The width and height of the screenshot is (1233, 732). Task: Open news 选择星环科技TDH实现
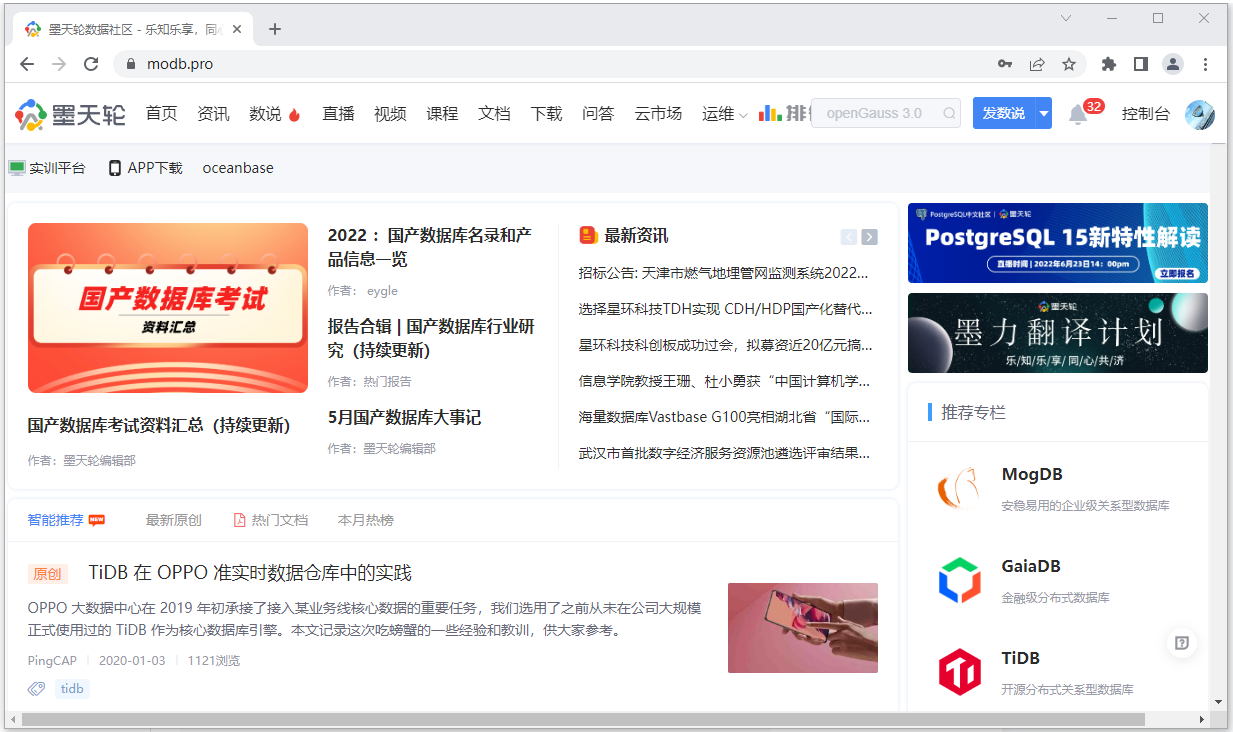point(726,308)
